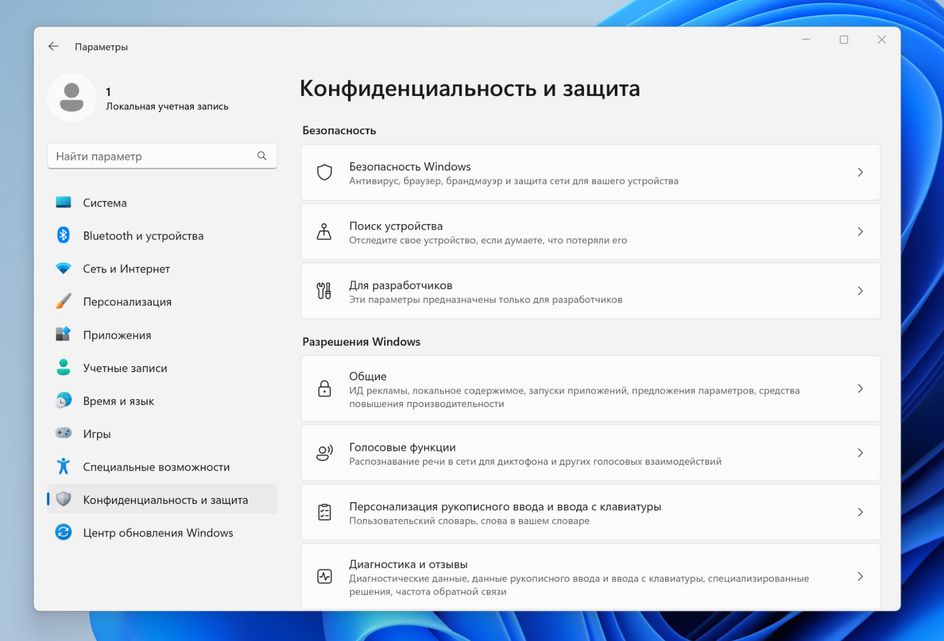Click the Система monitor icon

point(63,203)
